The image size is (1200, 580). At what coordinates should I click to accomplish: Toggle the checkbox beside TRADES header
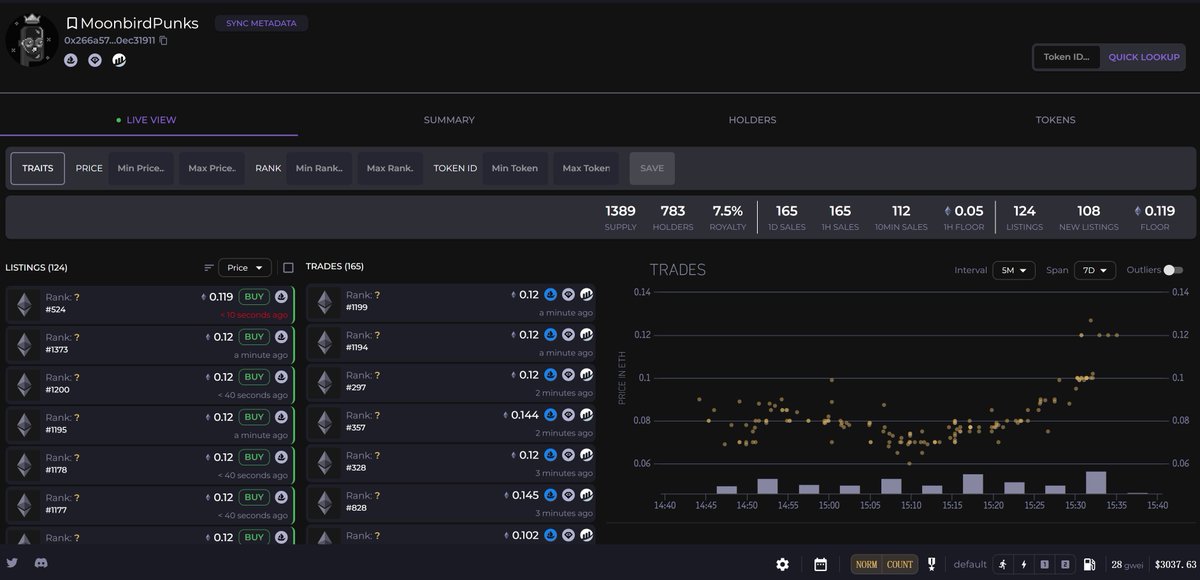[288, 268]
